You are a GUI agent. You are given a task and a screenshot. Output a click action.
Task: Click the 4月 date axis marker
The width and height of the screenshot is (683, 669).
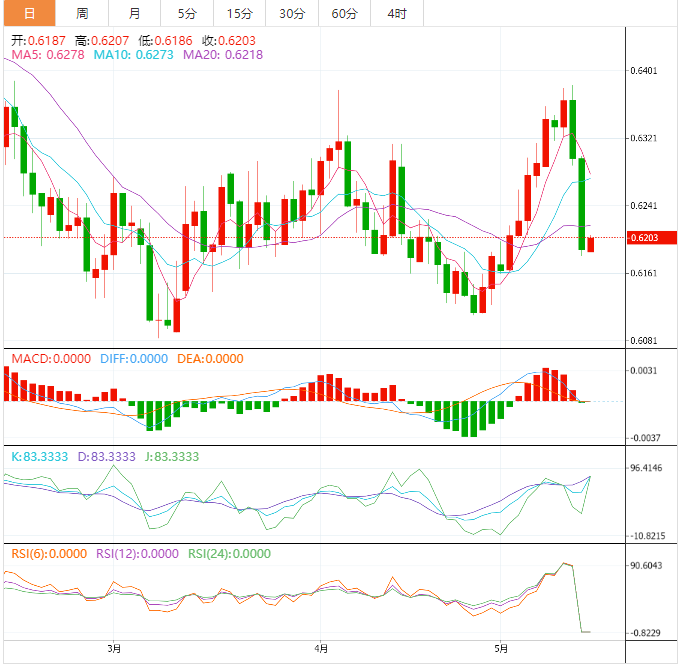coord(321,649)
